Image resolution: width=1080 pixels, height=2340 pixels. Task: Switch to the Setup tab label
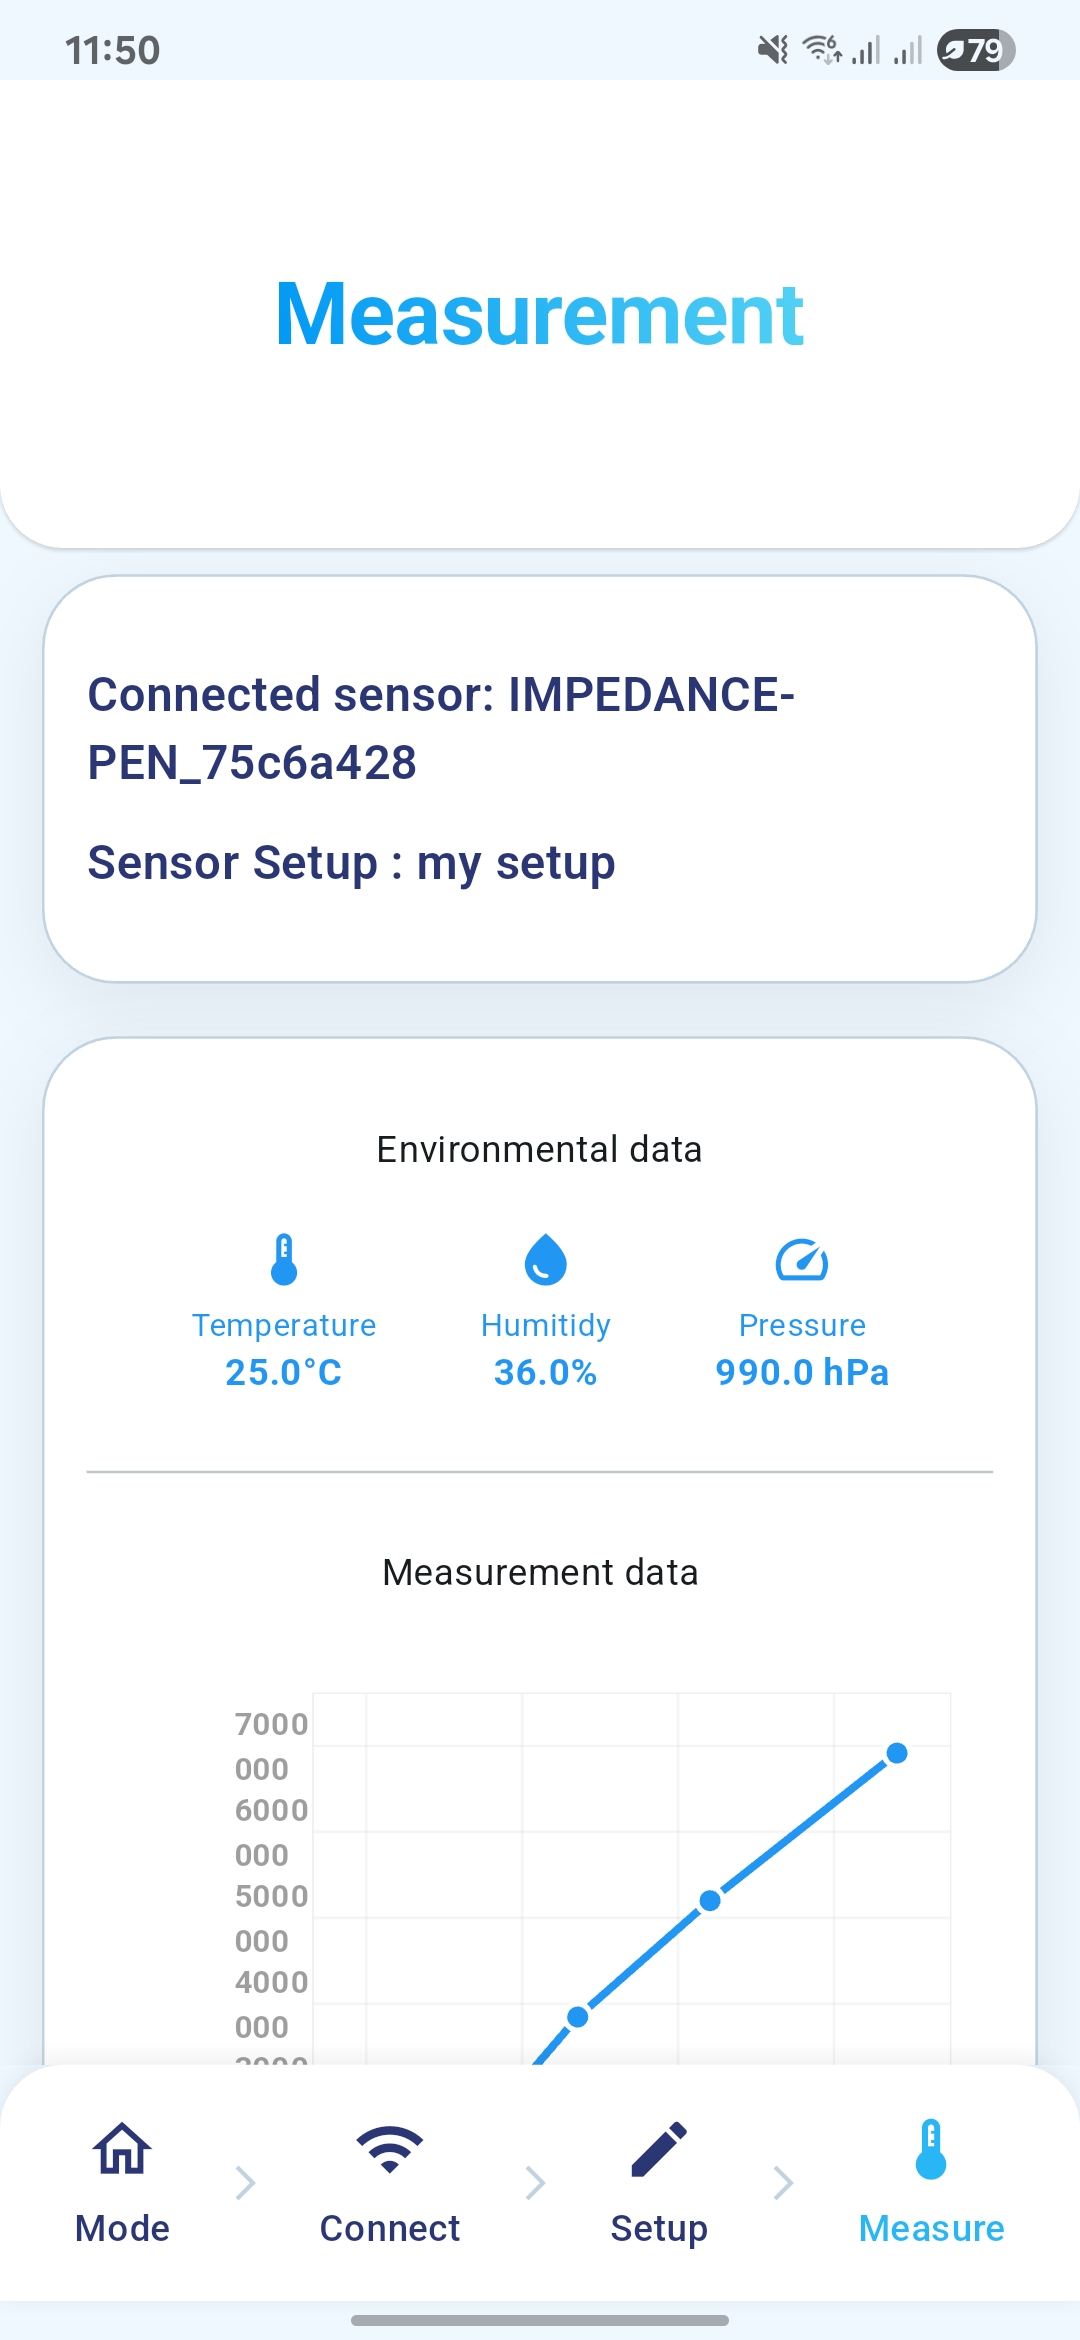[659, 2228]
